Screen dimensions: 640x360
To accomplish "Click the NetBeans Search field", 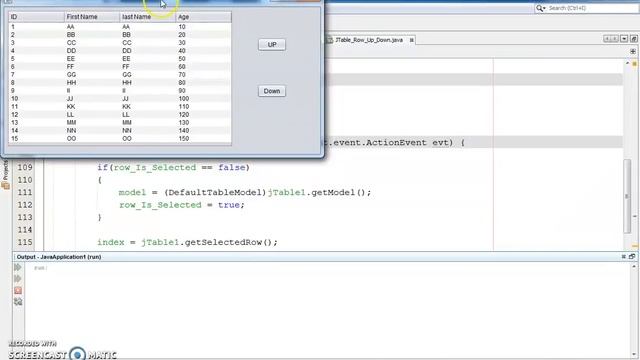I will click(x=591, y=8).
